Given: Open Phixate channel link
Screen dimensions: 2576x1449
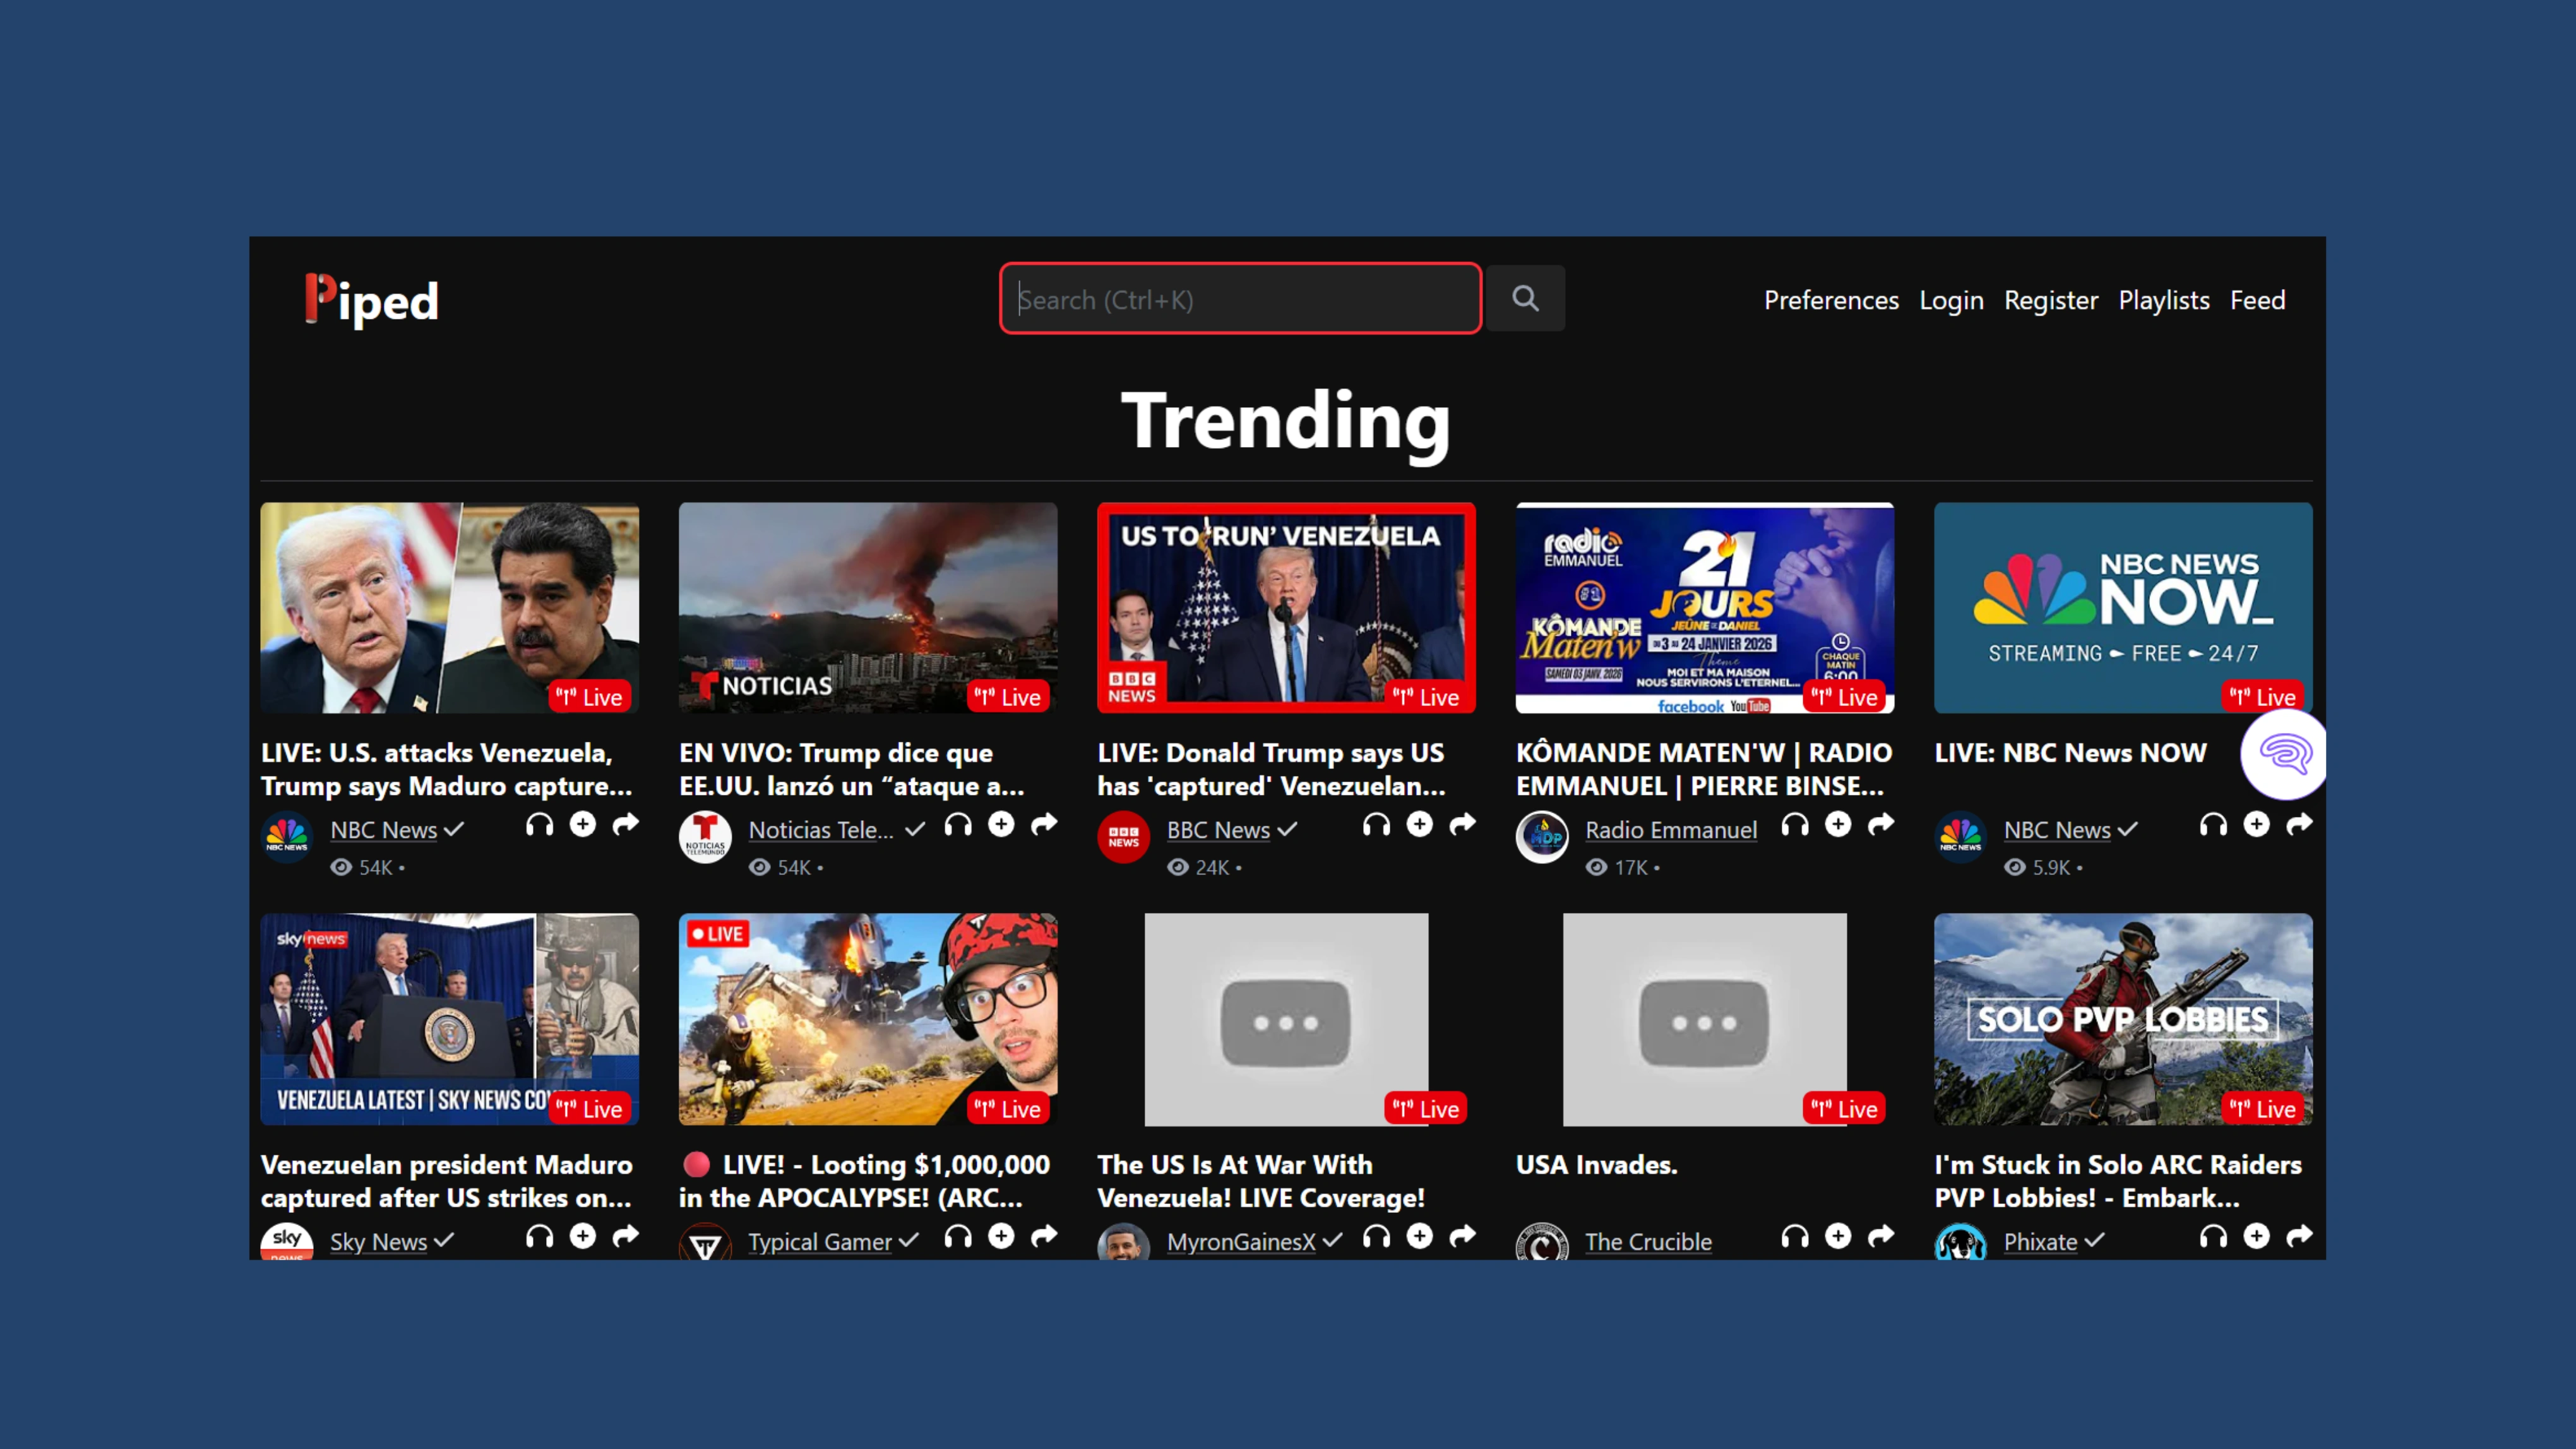Looking at the screenshot, I should 2040,1242.
